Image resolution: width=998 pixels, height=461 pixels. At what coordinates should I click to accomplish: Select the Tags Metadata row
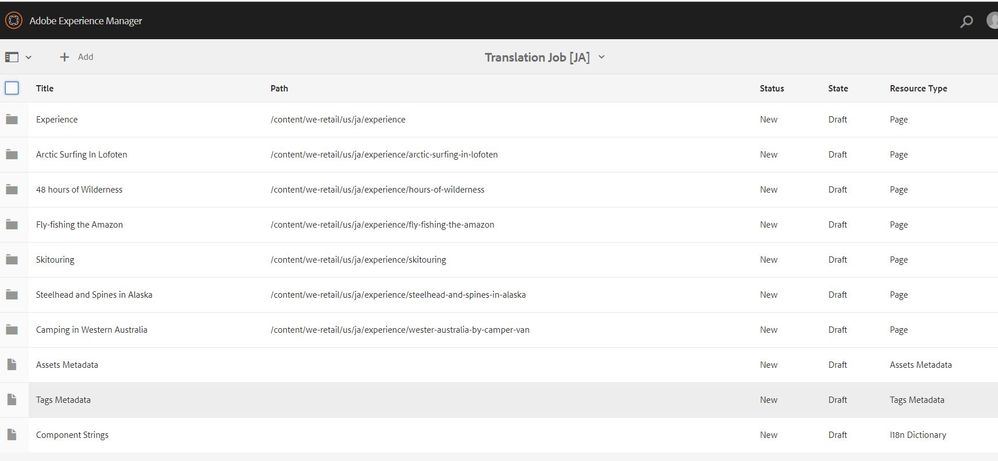[x=63, y=400]
